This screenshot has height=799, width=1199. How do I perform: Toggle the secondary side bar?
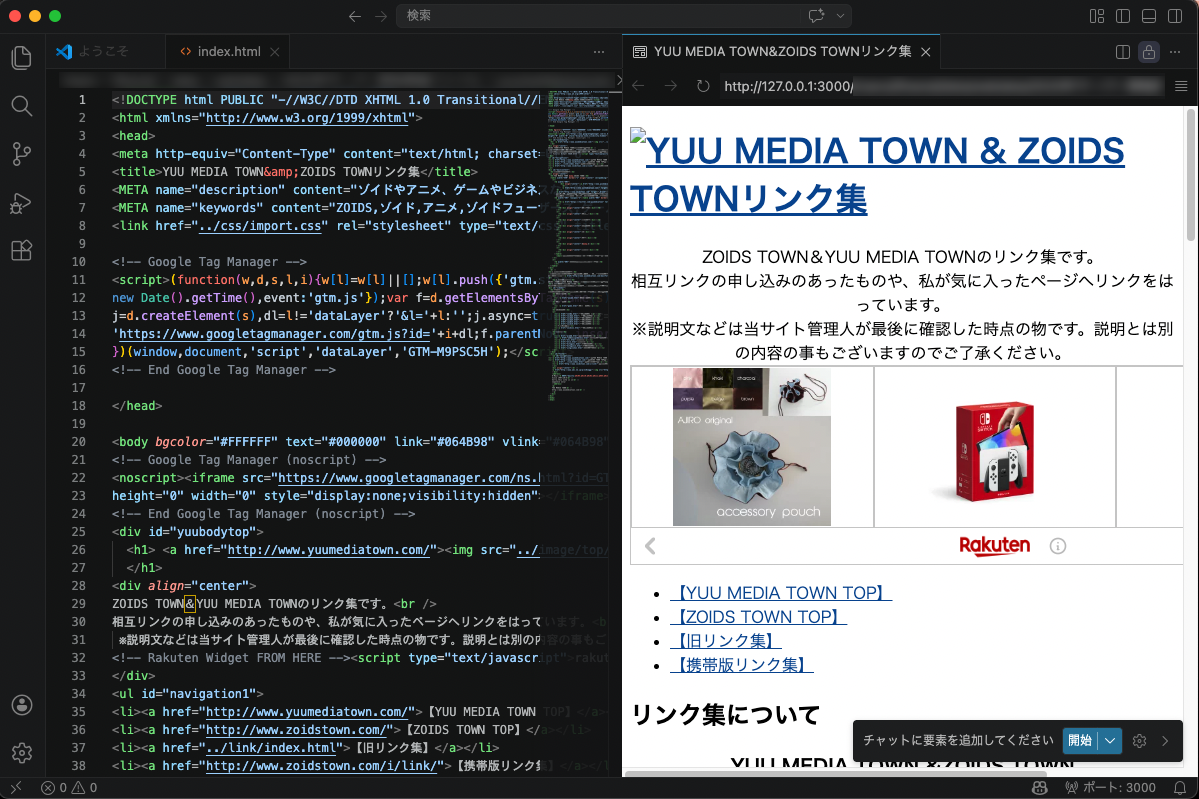point(1175,16)
